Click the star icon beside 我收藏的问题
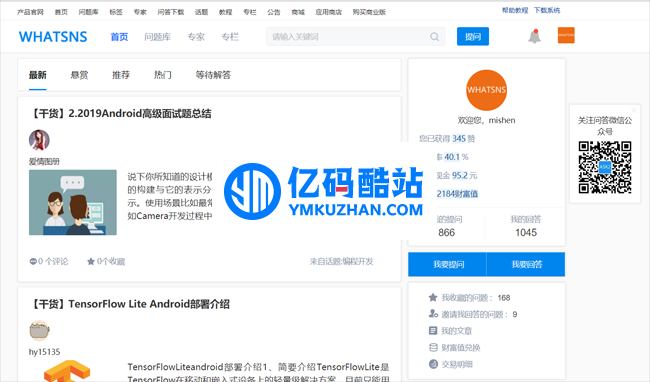 pos(433,297)
